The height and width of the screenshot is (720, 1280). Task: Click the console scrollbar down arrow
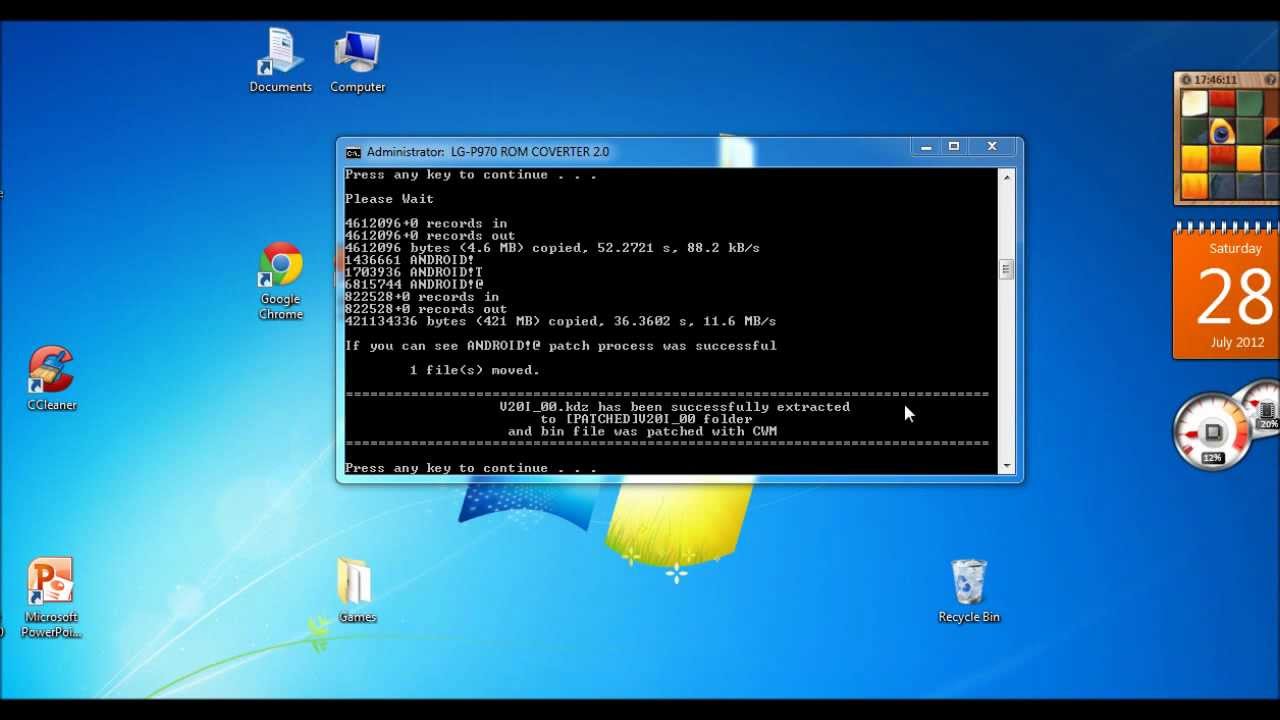(x=1007, y=466)
